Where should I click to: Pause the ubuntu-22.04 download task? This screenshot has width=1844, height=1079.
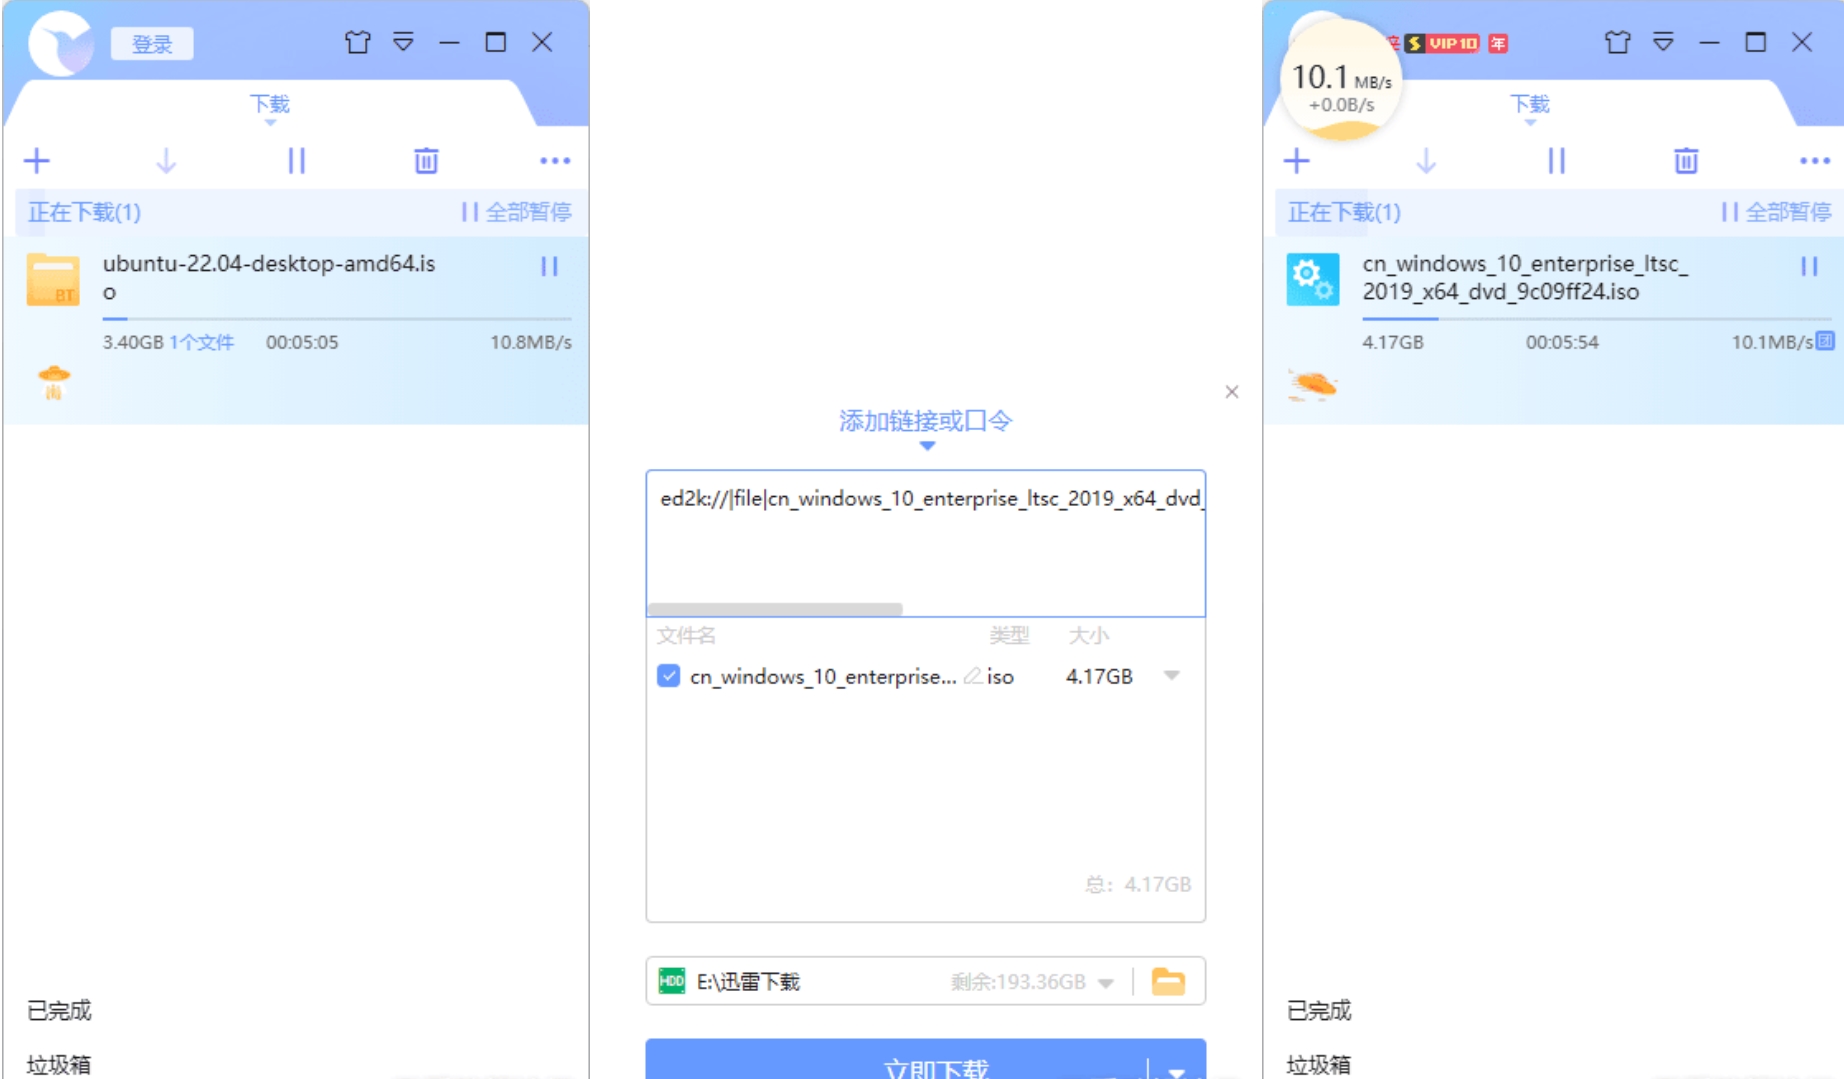pos(548,267)
